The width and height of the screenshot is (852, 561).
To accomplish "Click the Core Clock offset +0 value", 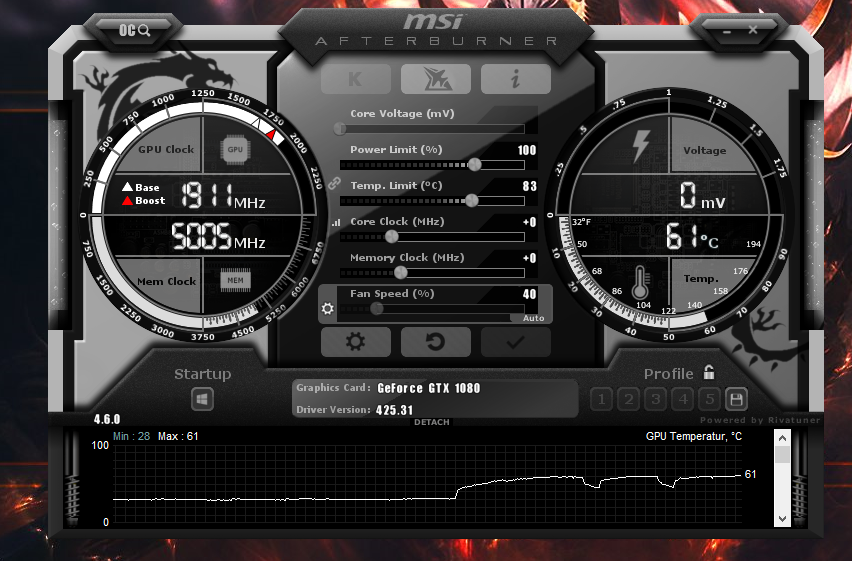I will pos(530,222).
